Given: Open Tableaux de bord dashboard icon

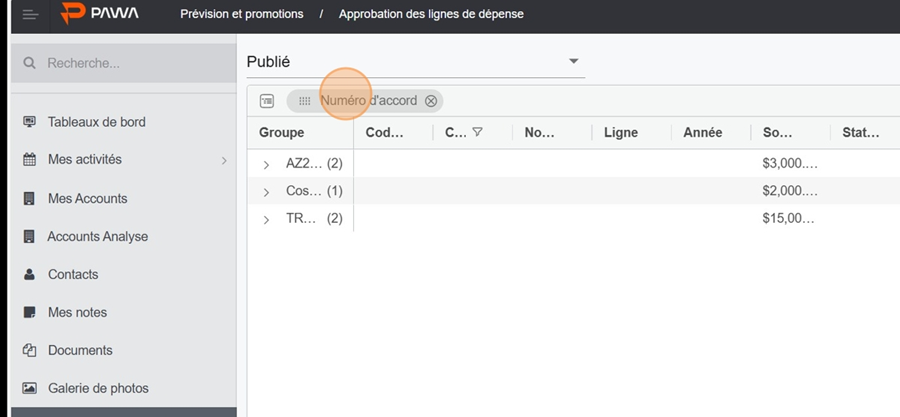Looking at the screenshot, I should (x=29, y=122).
